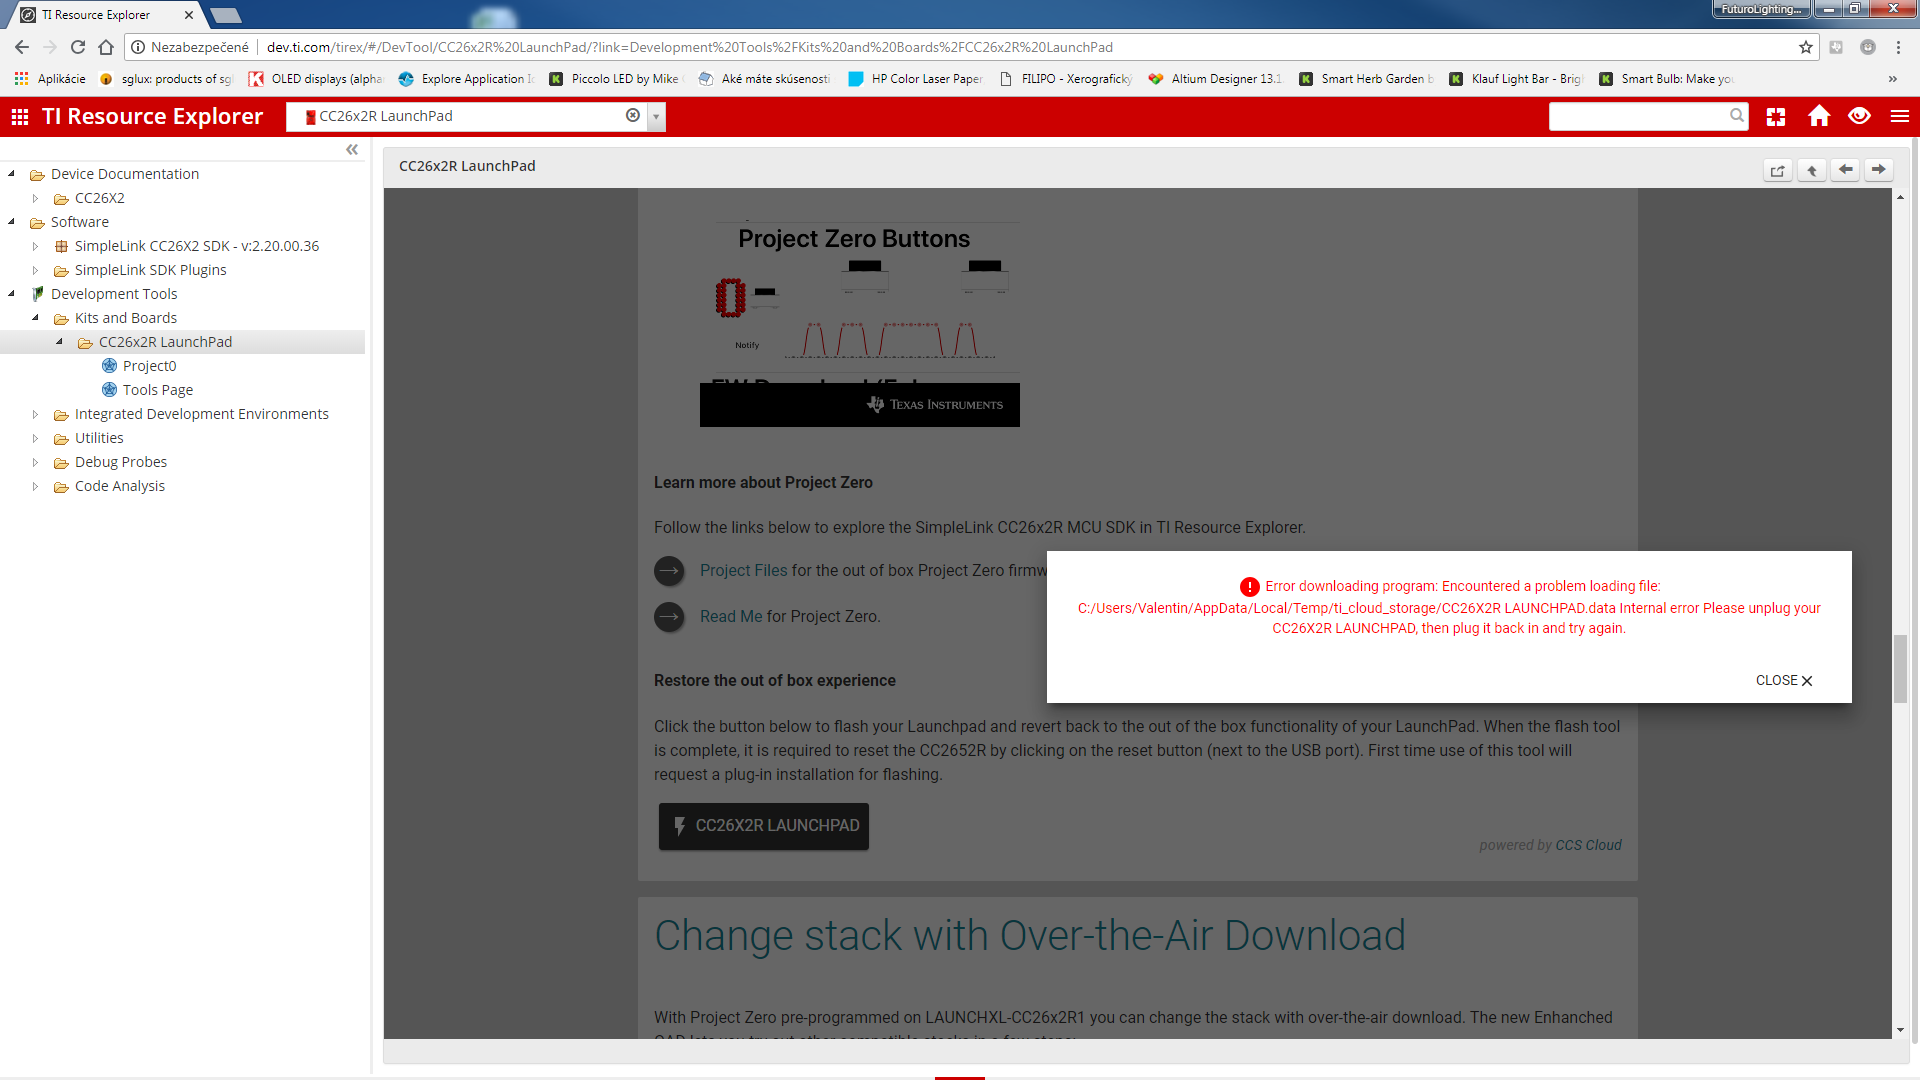
Task: Collapse the sidebar with double chevron
Action: click(352, 150)
